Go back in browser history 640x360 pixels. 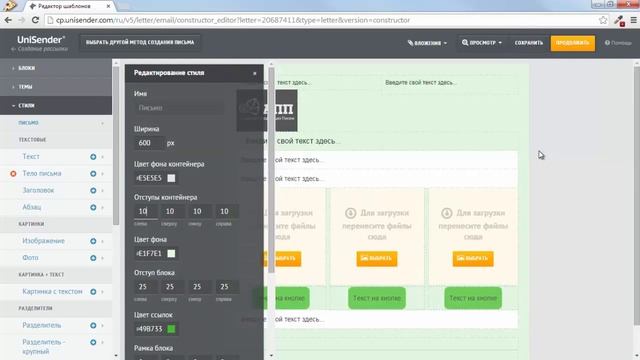pyautogui.click(x=8, y=20)
